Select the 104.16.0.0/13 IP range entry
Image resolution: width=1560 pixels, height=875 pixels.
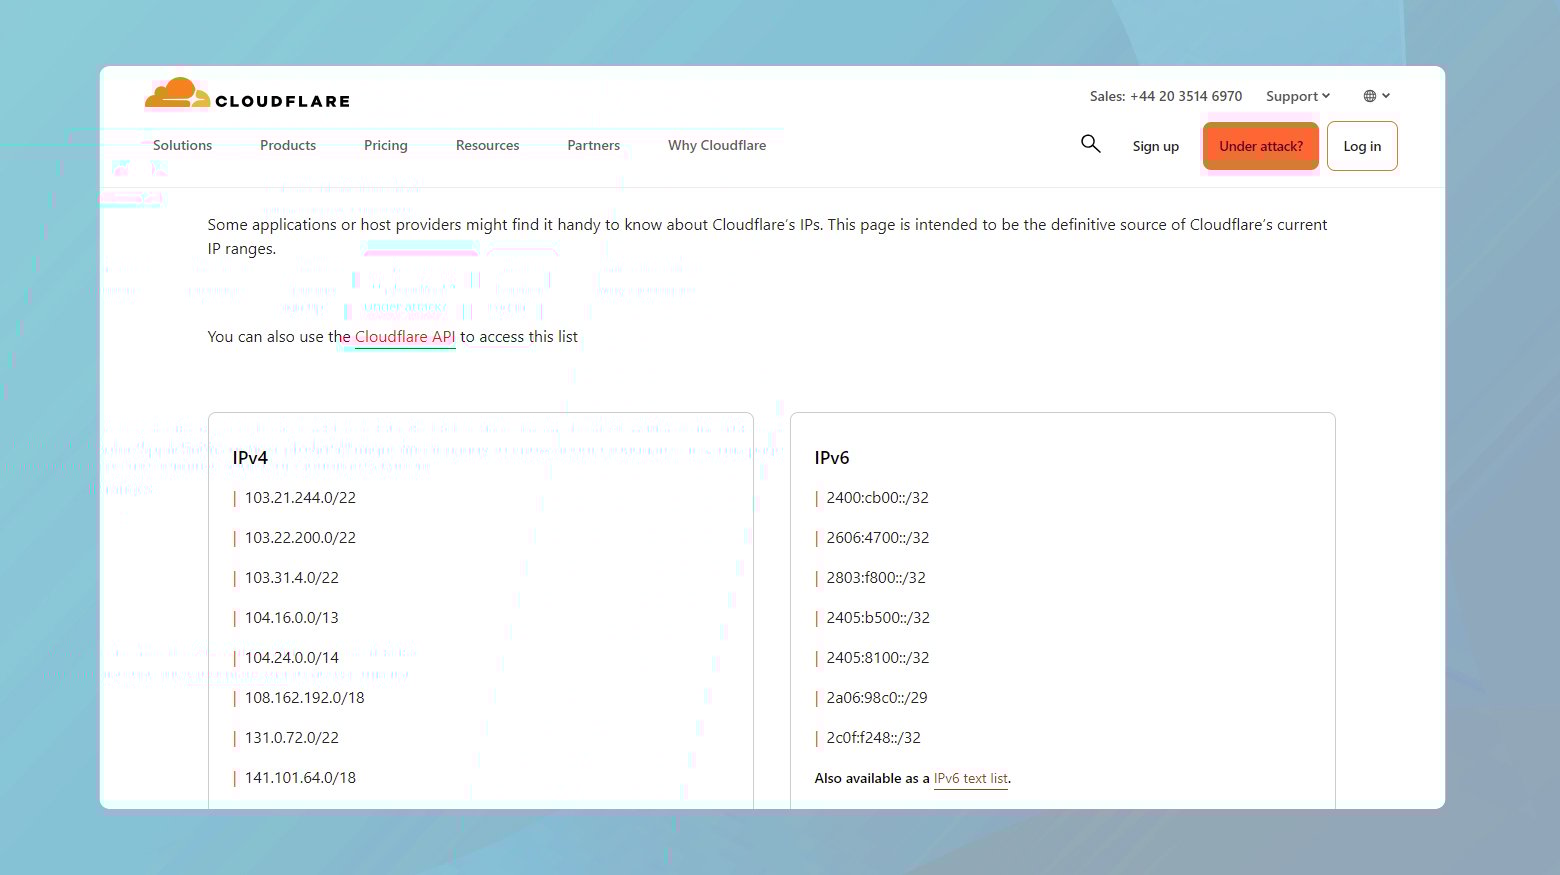click(291, 617)
